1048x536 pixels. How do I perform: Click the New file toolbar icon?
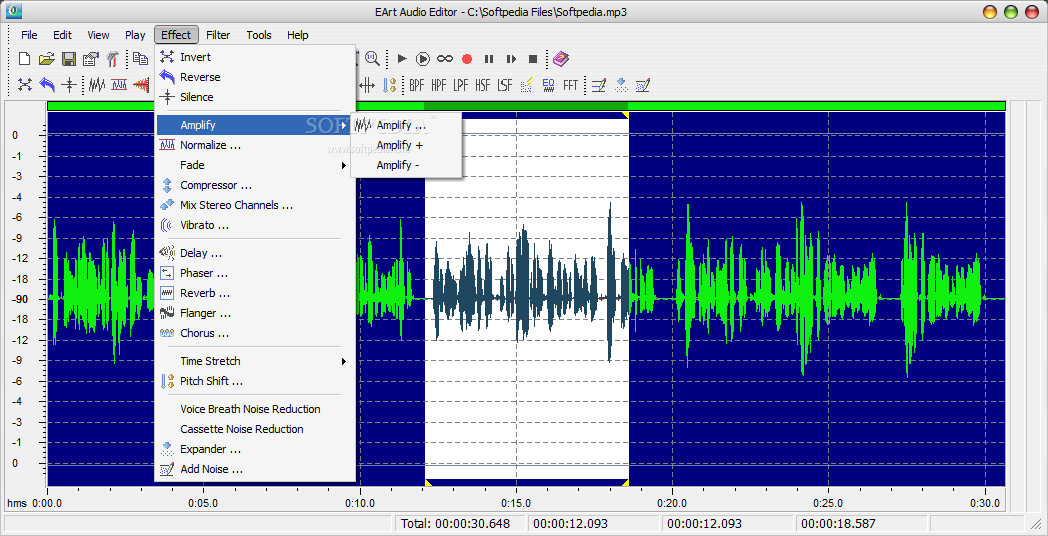(25, 59)
